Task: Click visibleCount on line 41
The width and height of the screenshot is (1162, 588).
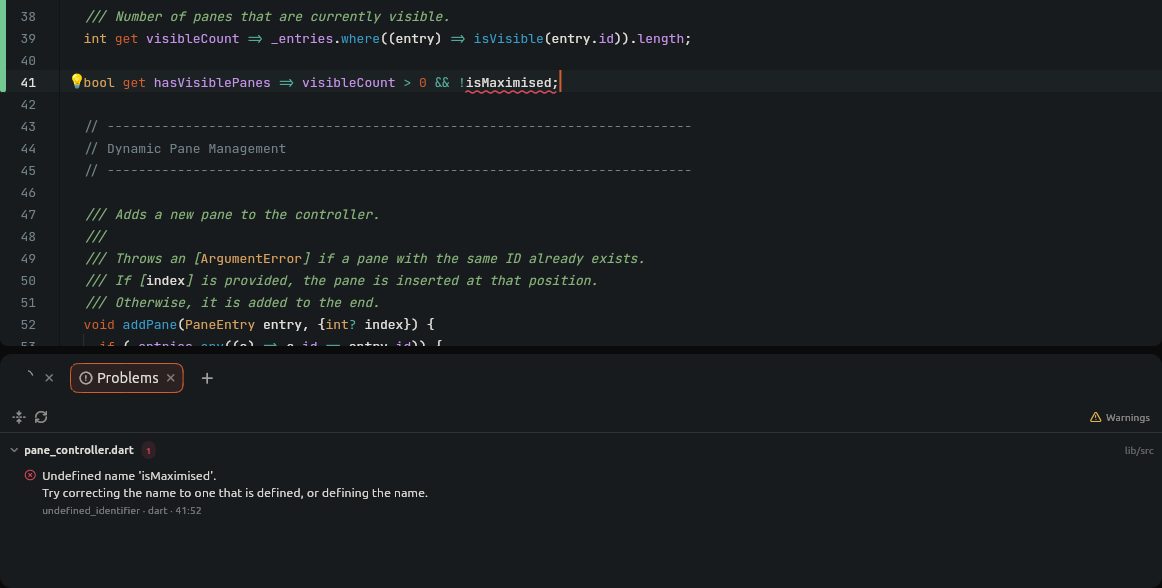Action: pyautogui.click(x=348, y=82)
